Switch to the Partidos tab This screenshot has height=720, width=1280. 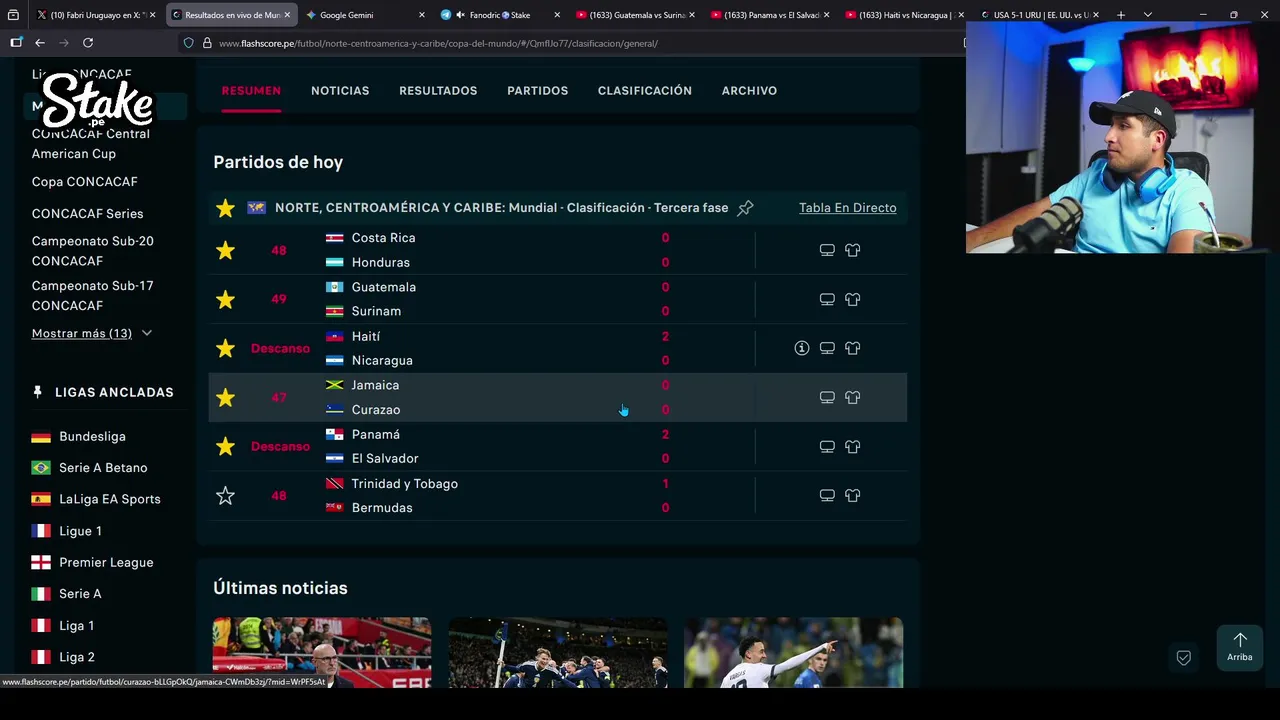tap(537, 91)
